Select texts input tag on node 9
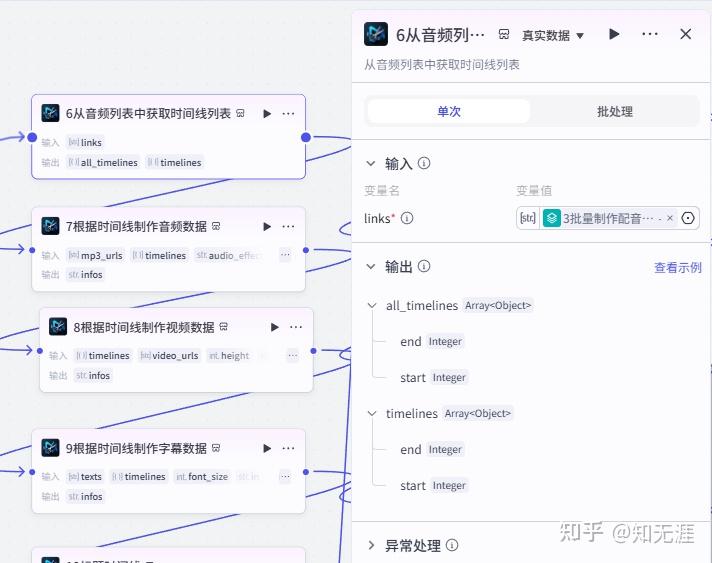The height and width of the screenshot is (563, 712). [x=85, y=477]
